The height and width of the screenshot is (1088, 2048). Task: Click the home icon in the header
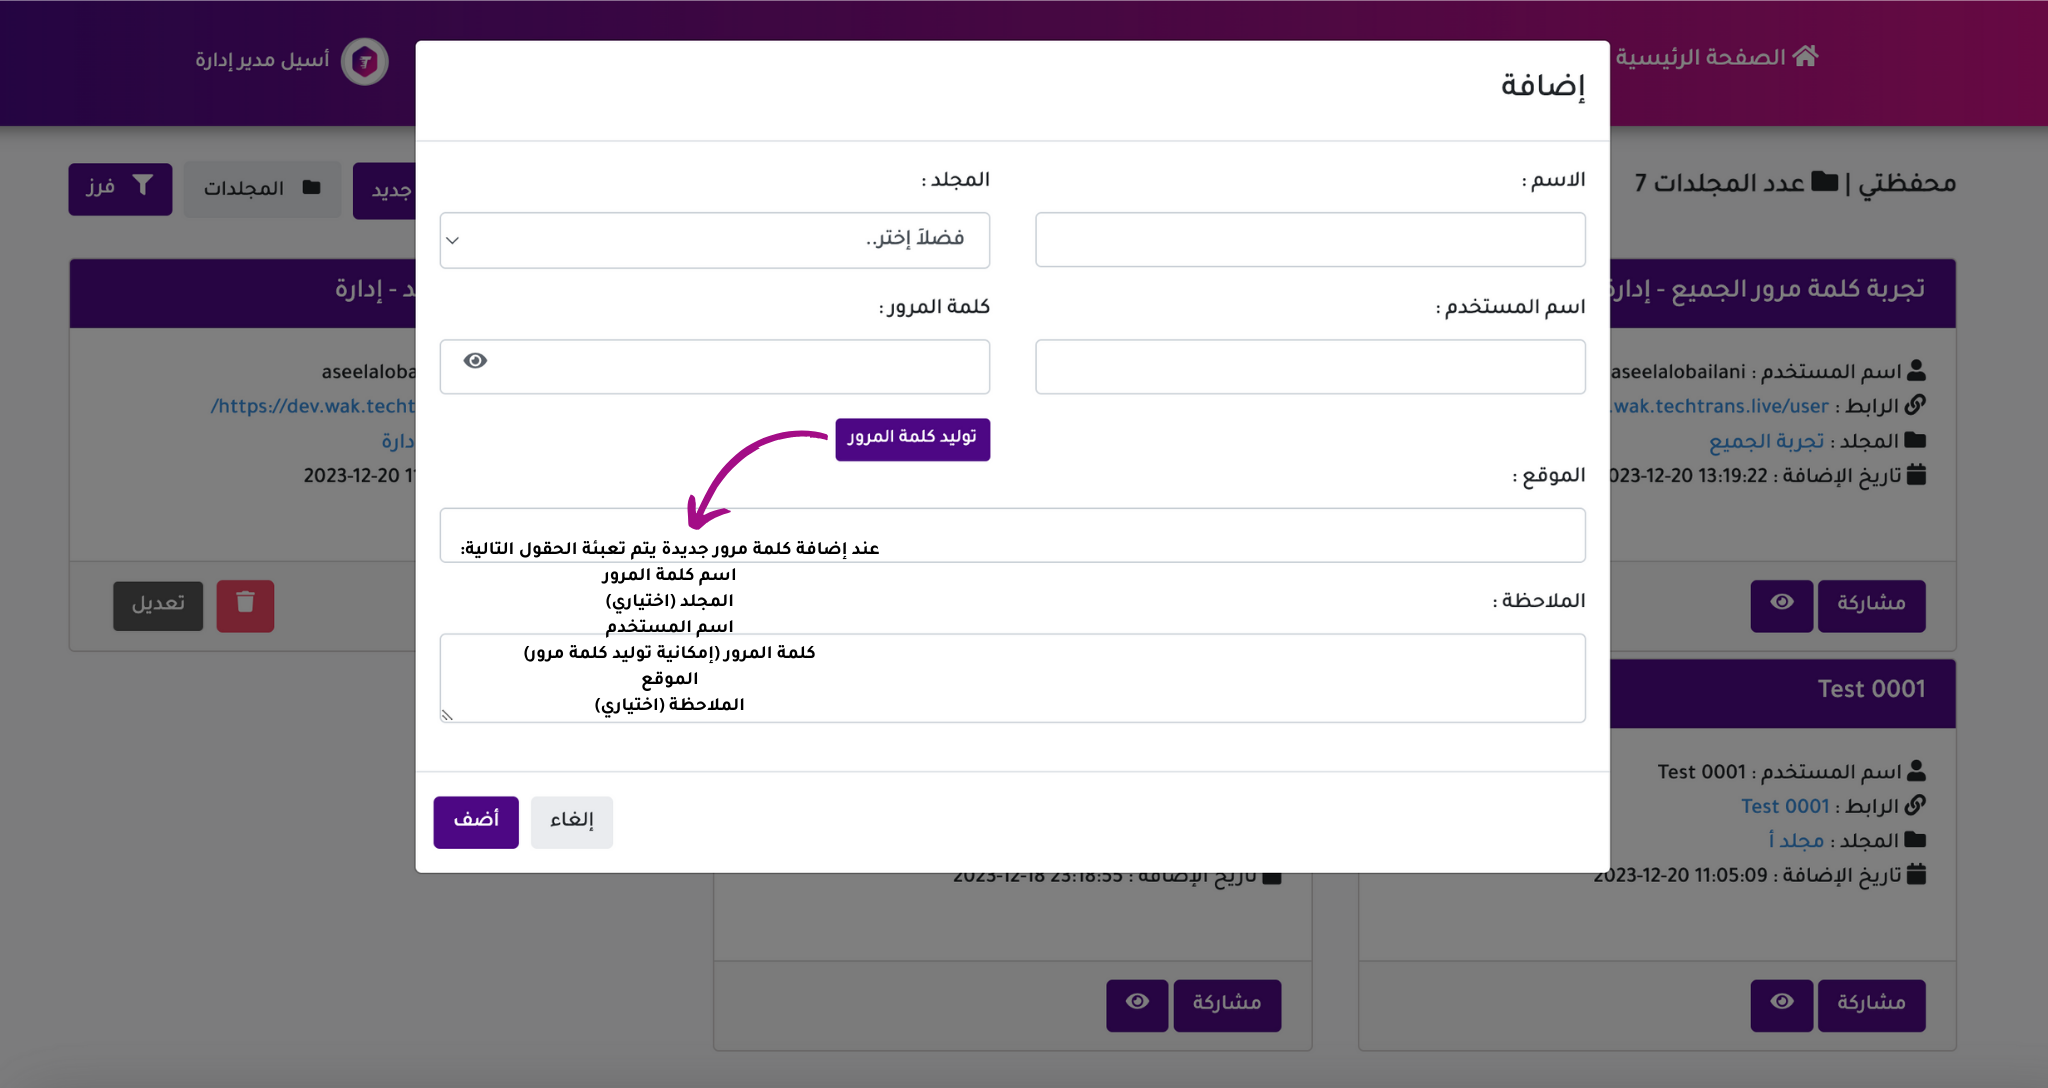coord(1805,57)
